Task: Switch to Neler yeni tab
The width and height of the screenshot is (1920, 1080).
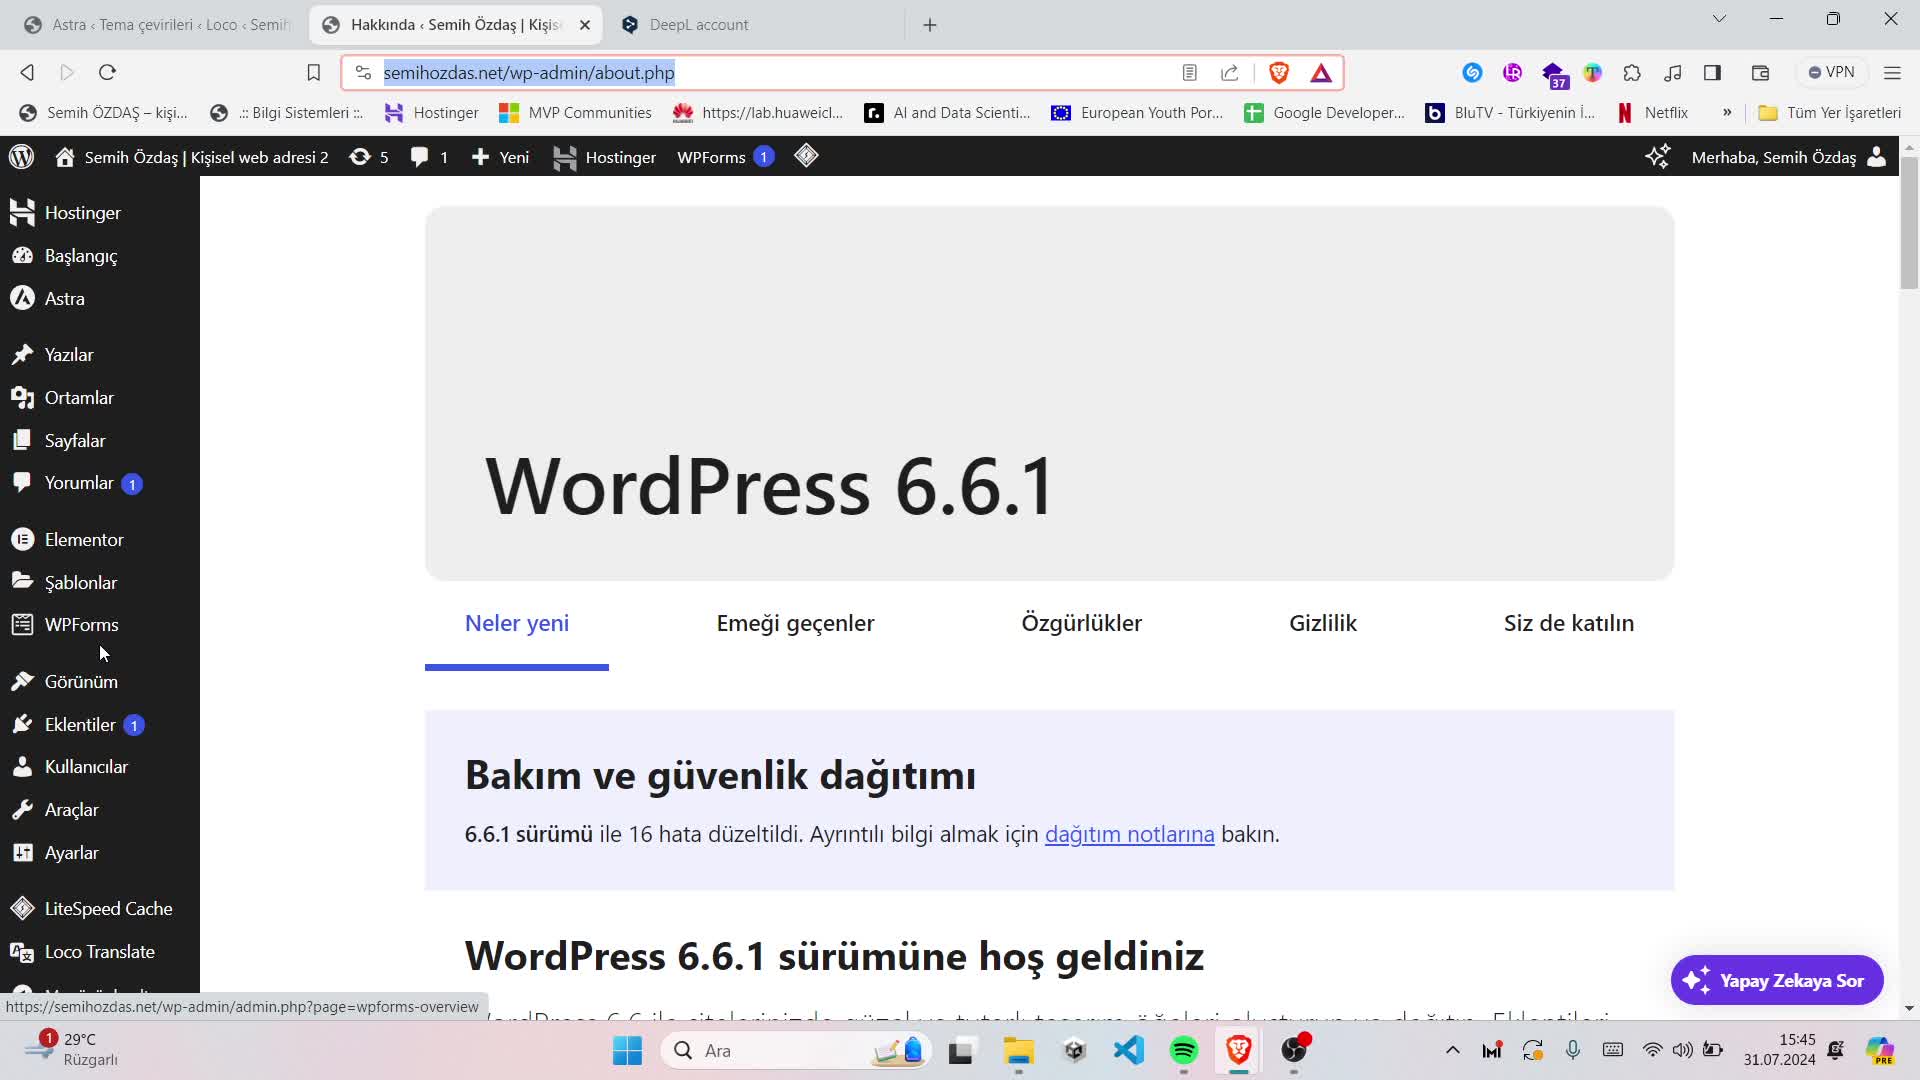Action: point(517,623)
